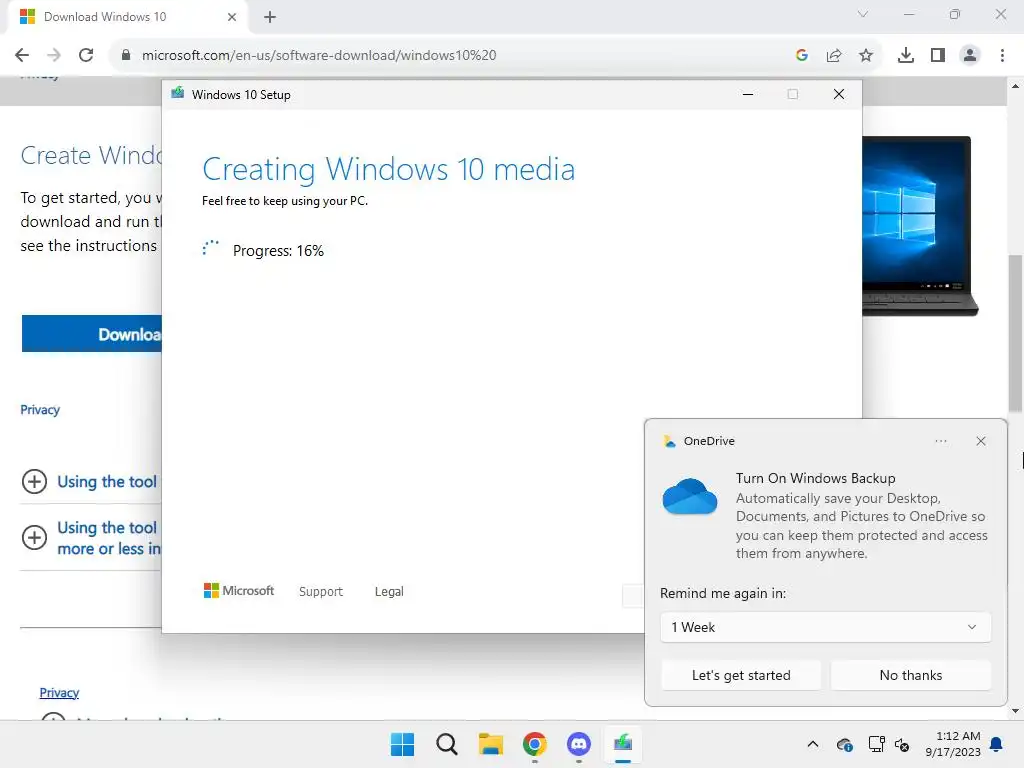The image size is (1024, 768).
Task: Open the Privacy link below Download button
Action: pos(40,410)
